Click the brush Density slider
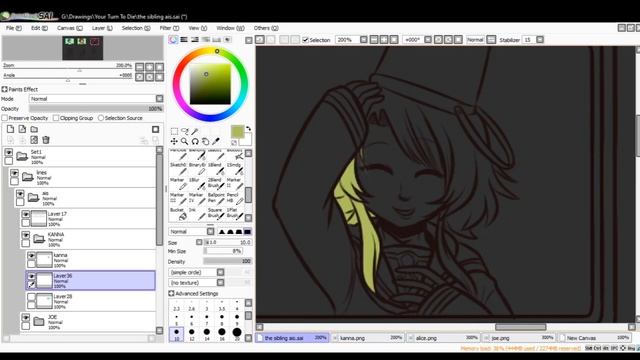The width and height of the screenshot is (640, 360). (x=227, y=261)
